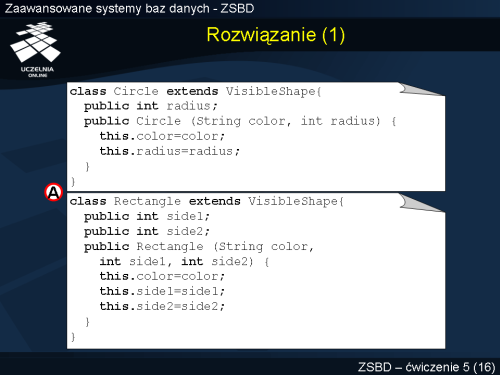Click the slide title "Rozwiązanie (1)"
The width and height of the screenshot is (500, 375).
pos(275,35)
